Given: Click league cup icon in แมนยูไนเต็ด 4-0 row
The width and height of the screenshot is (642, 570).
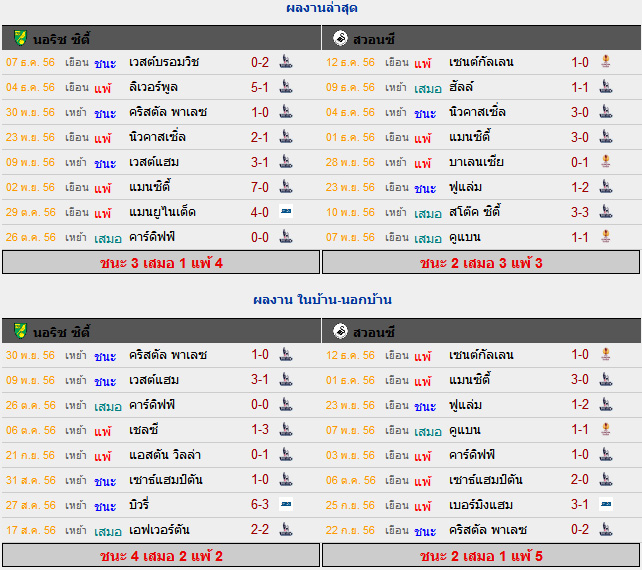Looking at the screenshot, I should coord(286,211).
